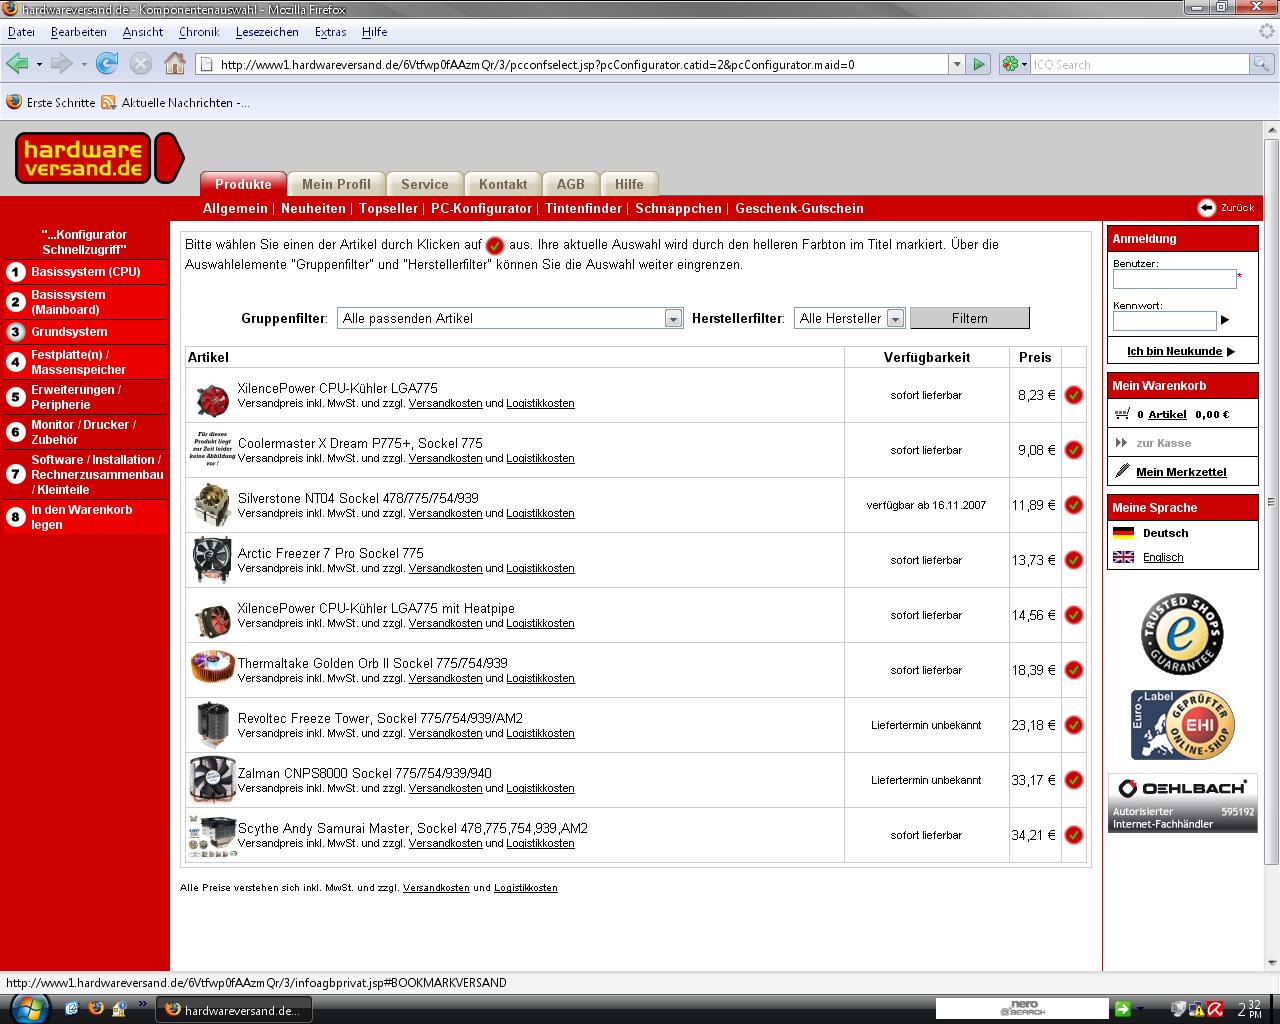
Task: Click the ICQ Search magnifier icon
Action: point(1263,64)
